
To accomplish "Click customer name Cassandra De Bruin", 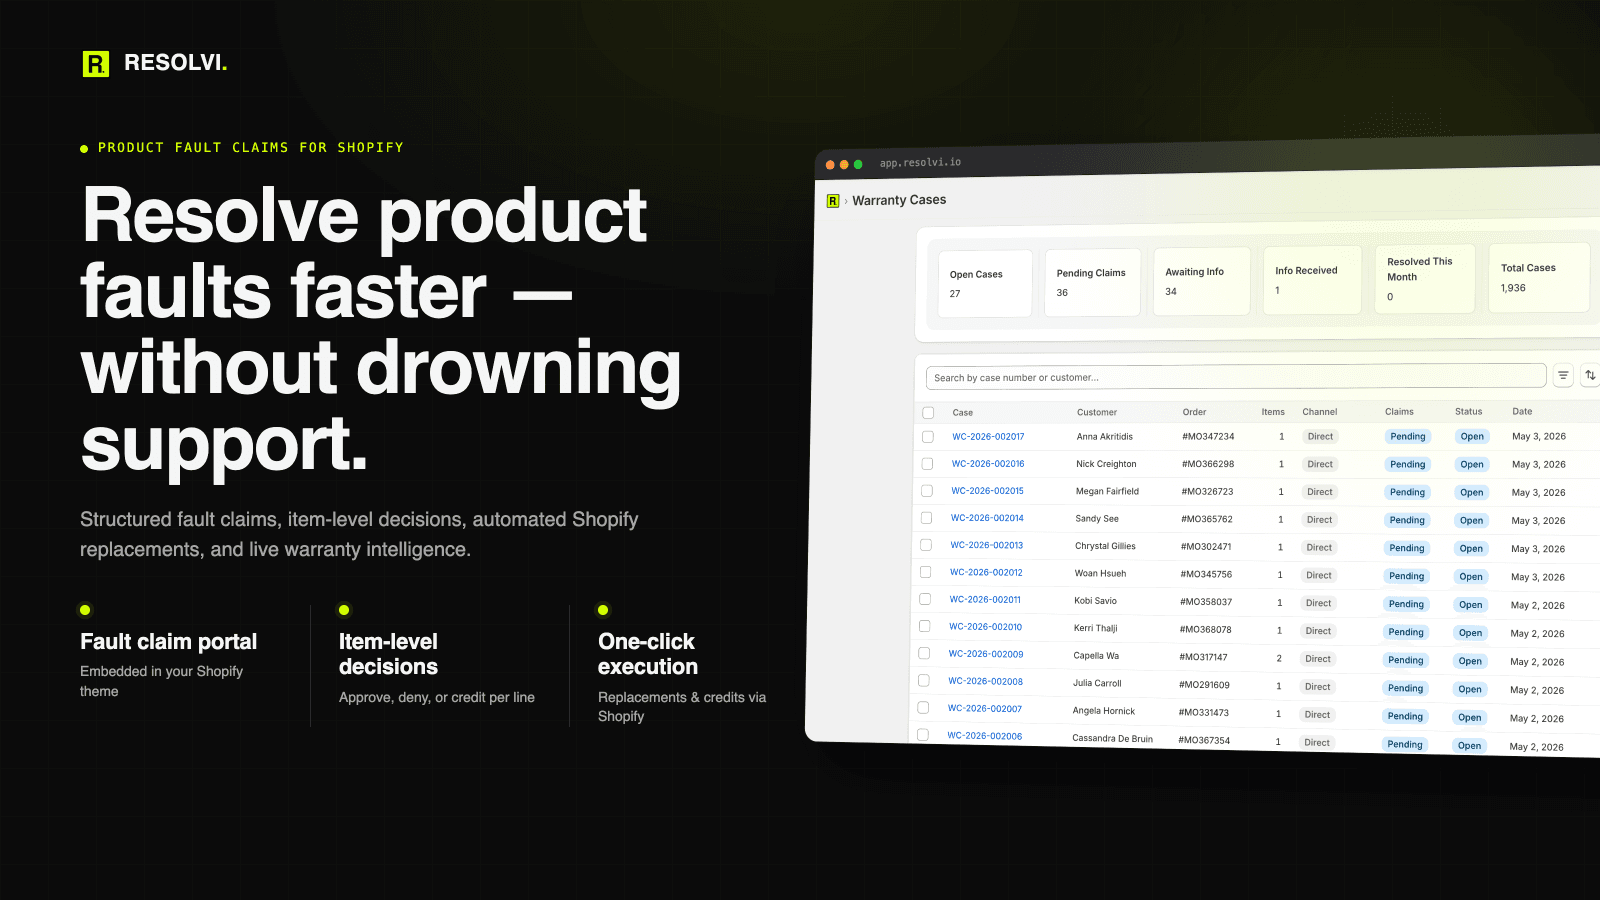I will click(1112, 738).
